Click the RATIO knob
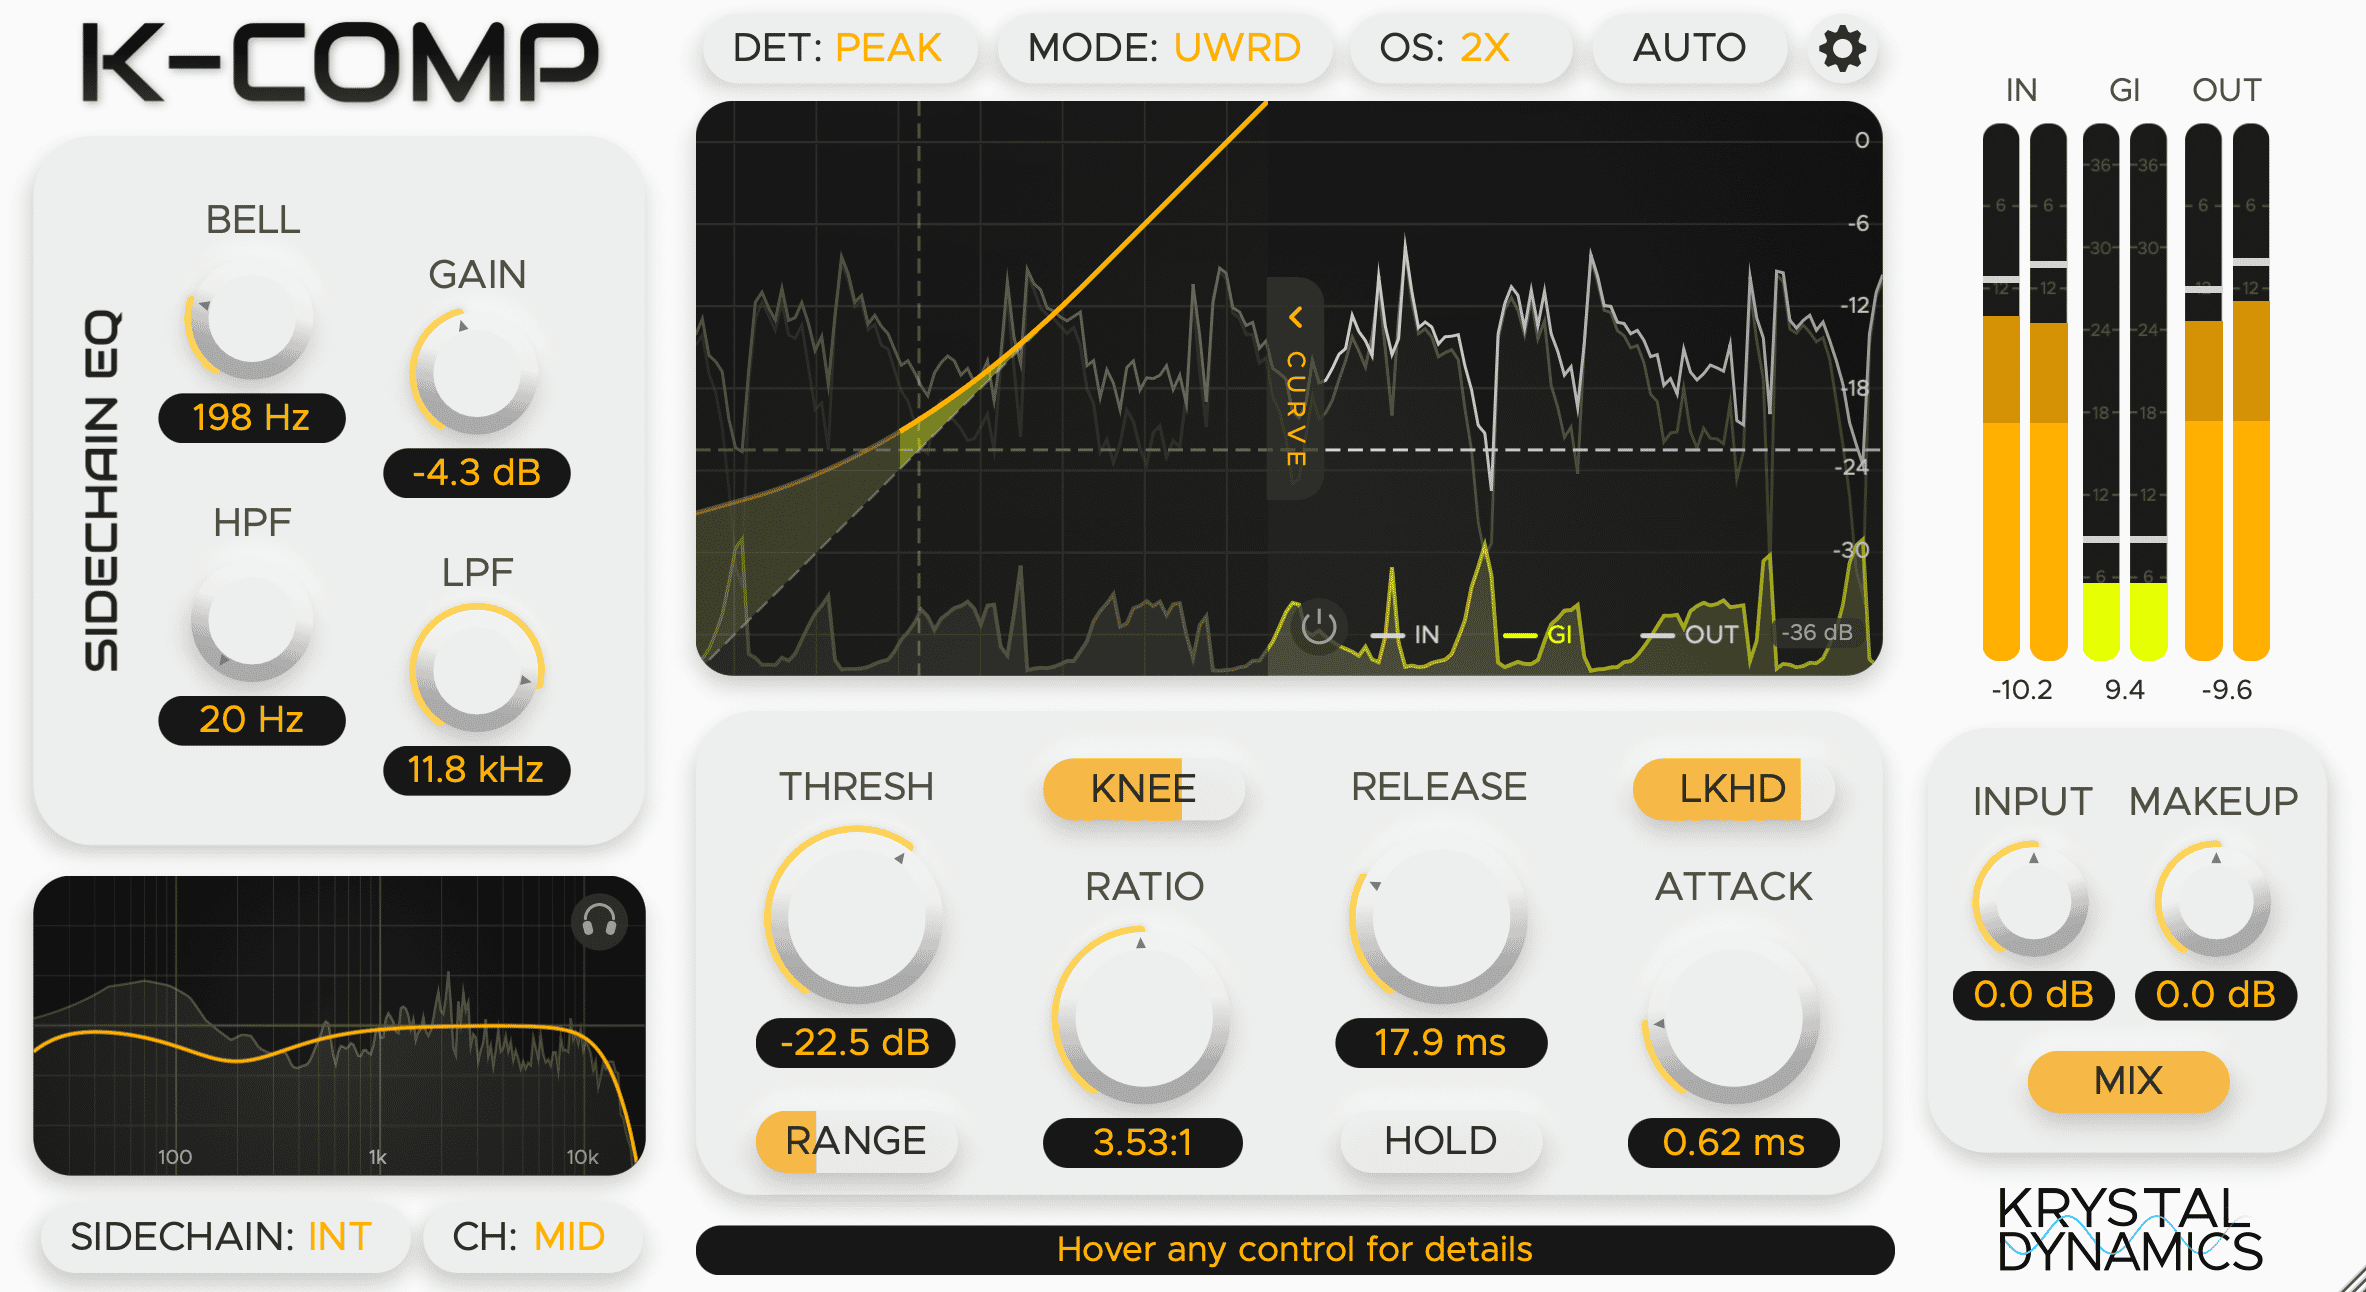This screenshot has width=2366, height=1292. pos(1142,1016)
